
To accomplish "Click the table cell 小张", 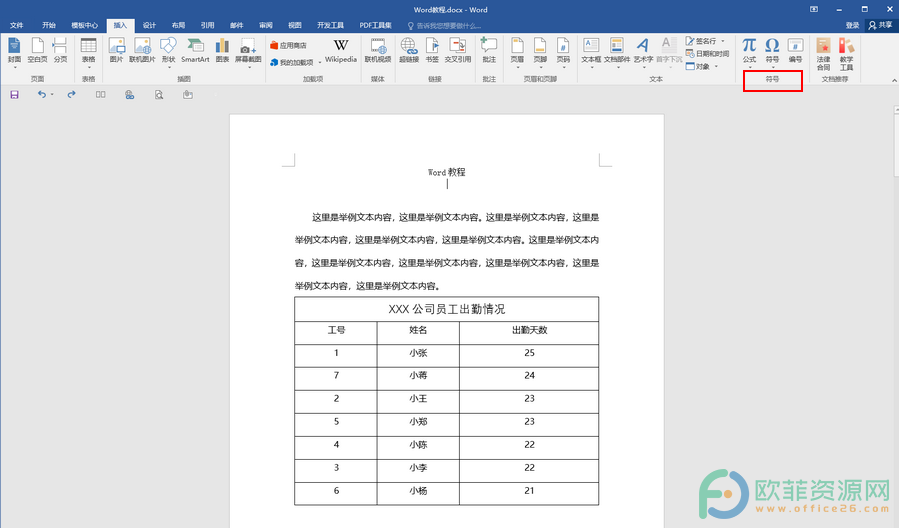I will point(418,353).
